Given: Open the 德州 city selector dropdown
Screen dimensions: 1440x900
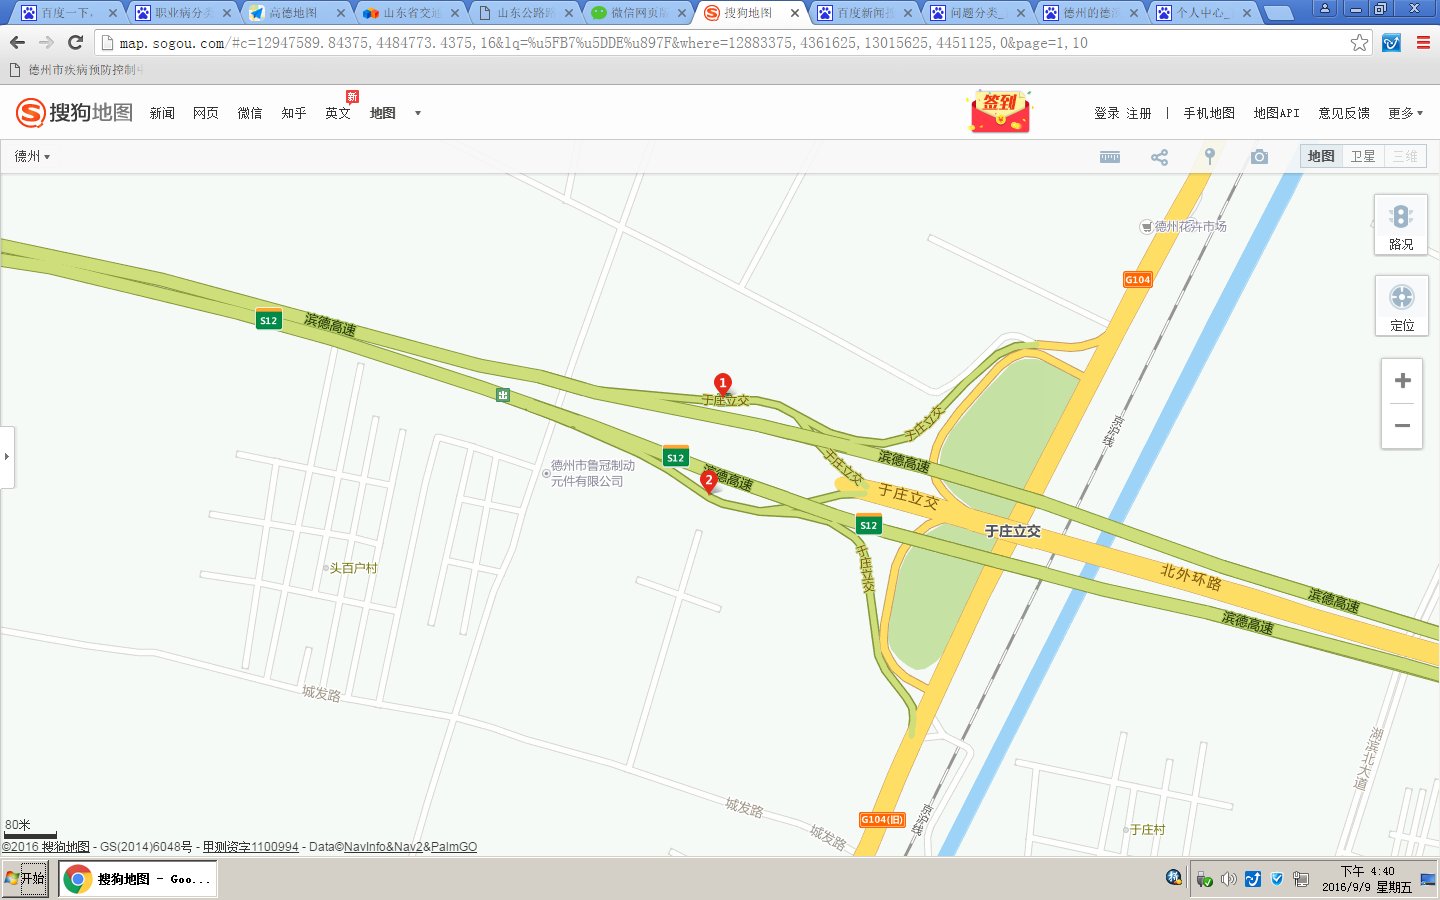Looking at the screenshot, I should (x=32, y=156).
